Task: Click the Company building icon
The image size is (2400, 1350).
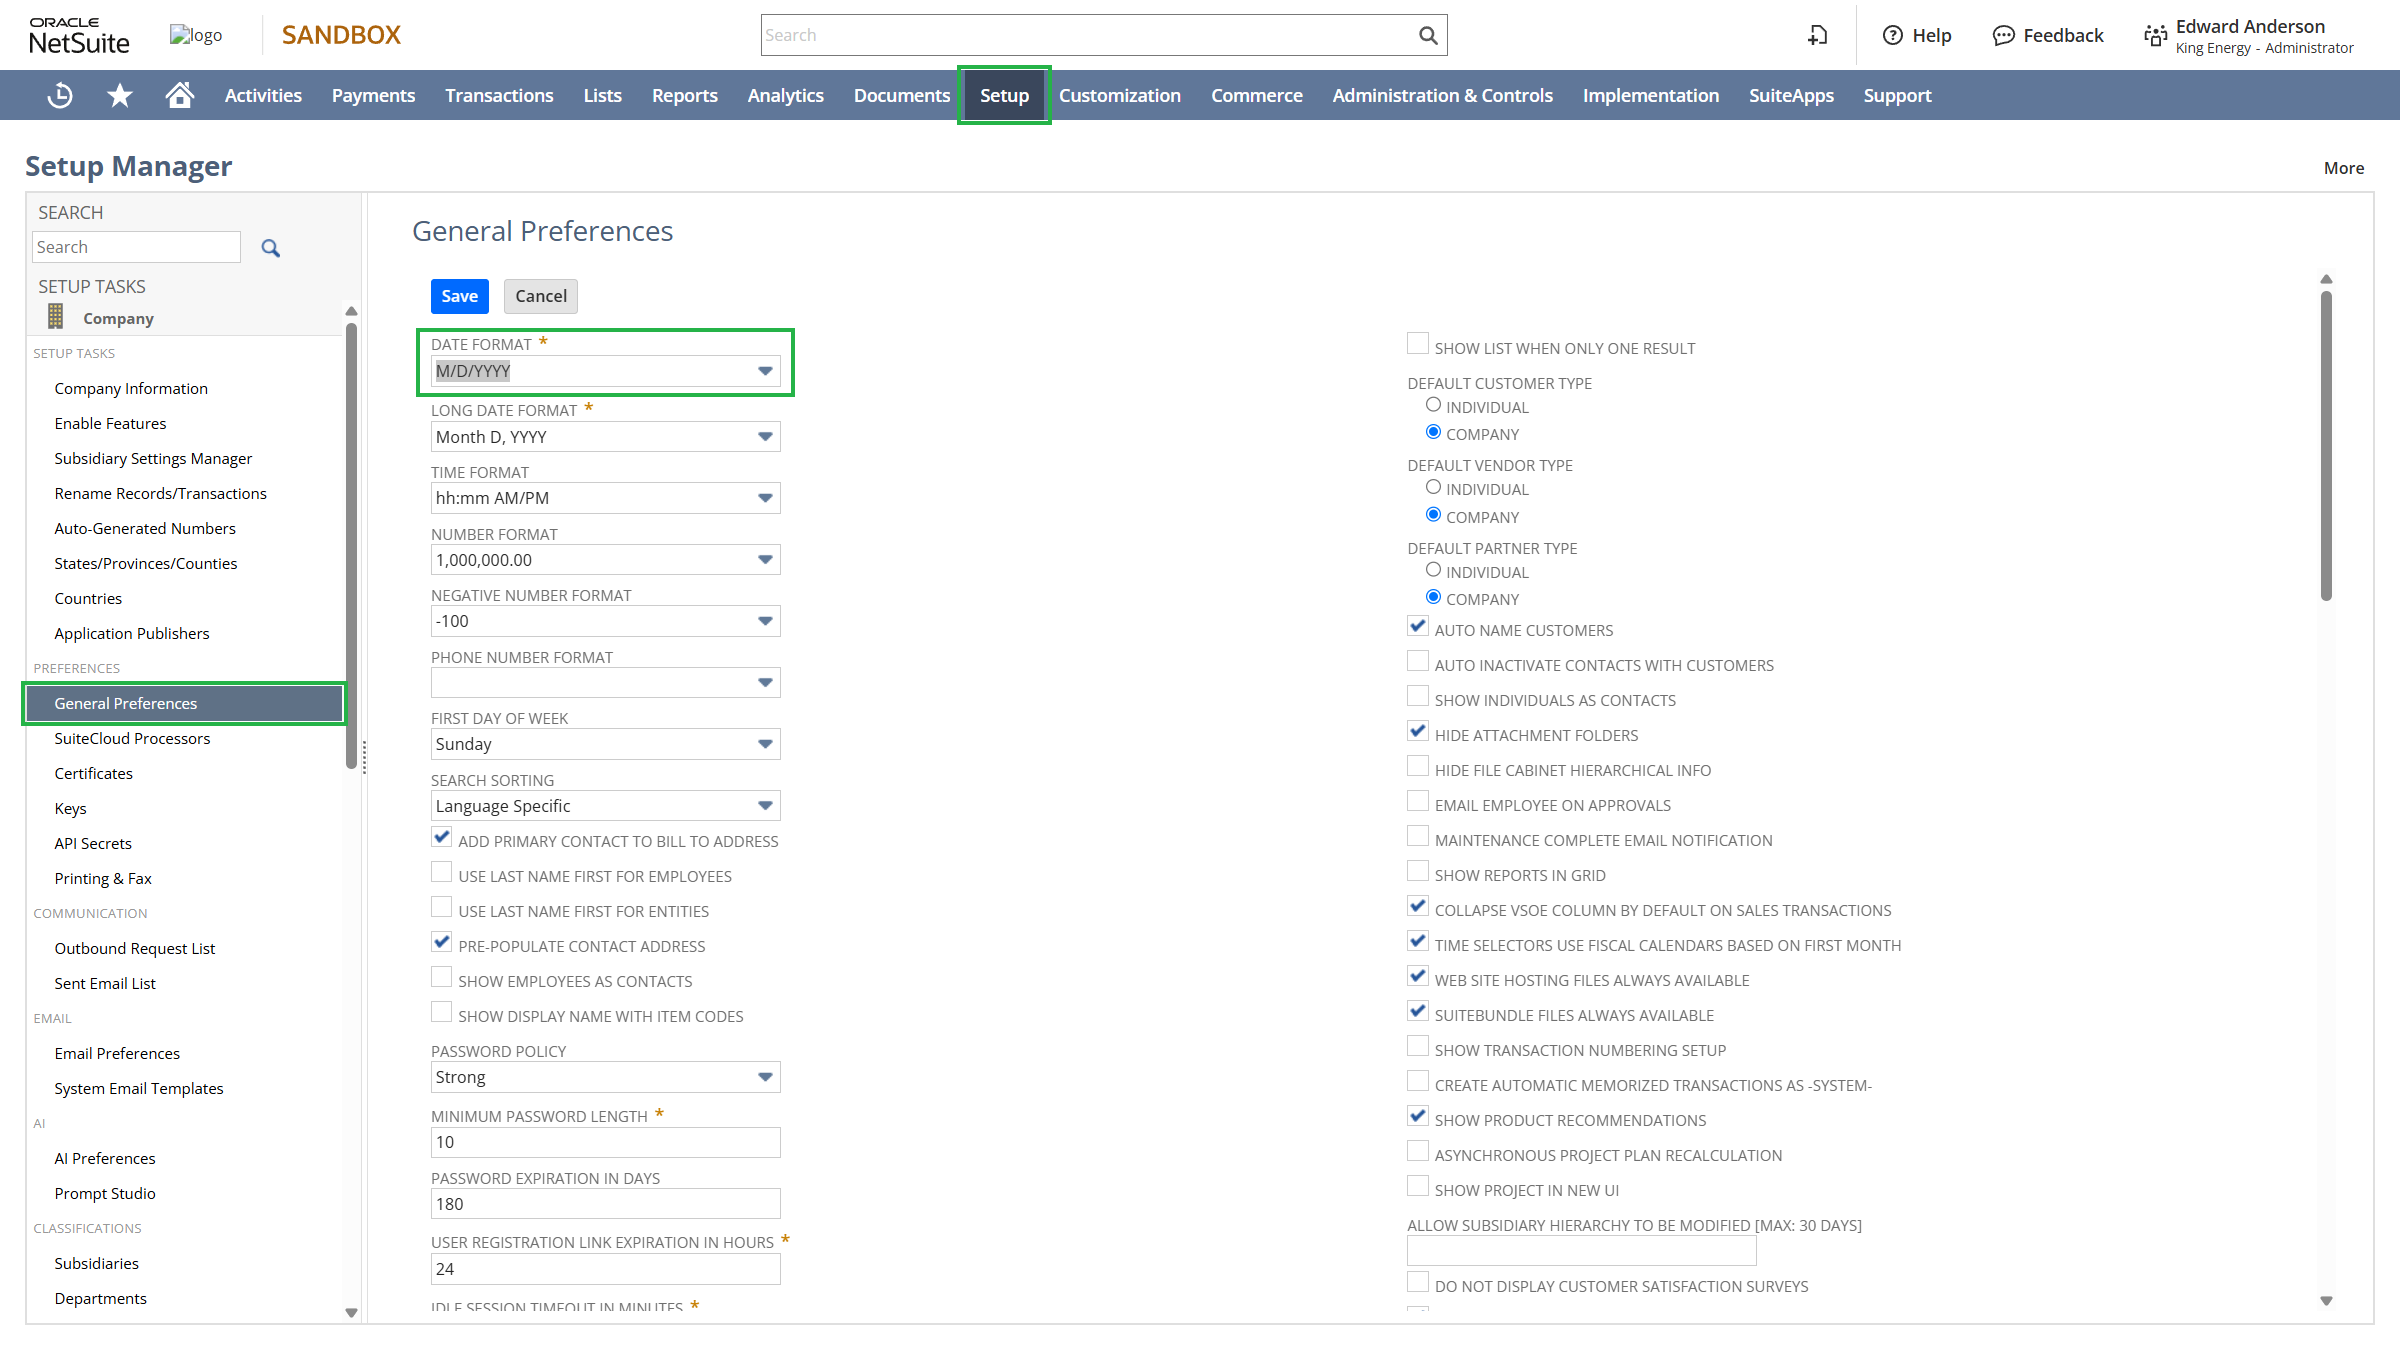Action: tap(56, 317)
